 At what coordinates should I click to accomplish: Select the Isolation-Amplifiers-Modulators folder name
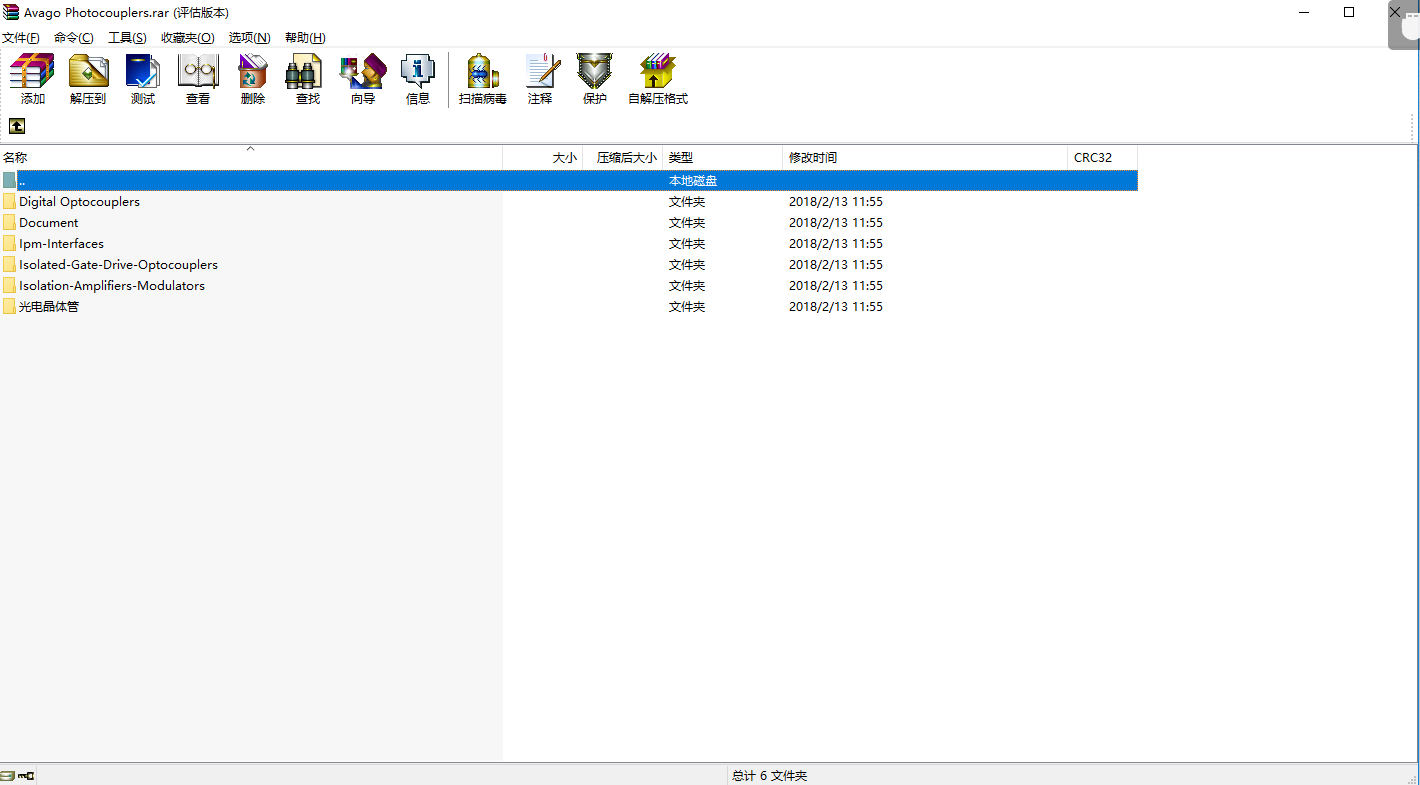112,285
